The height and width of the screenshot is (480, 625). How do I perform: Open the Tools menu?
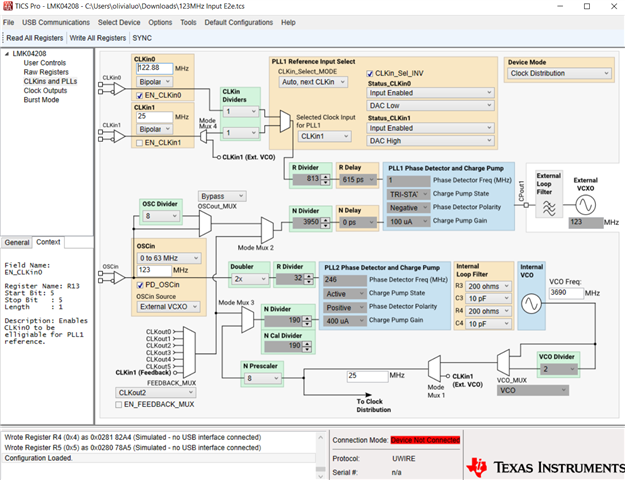[188, 22]
